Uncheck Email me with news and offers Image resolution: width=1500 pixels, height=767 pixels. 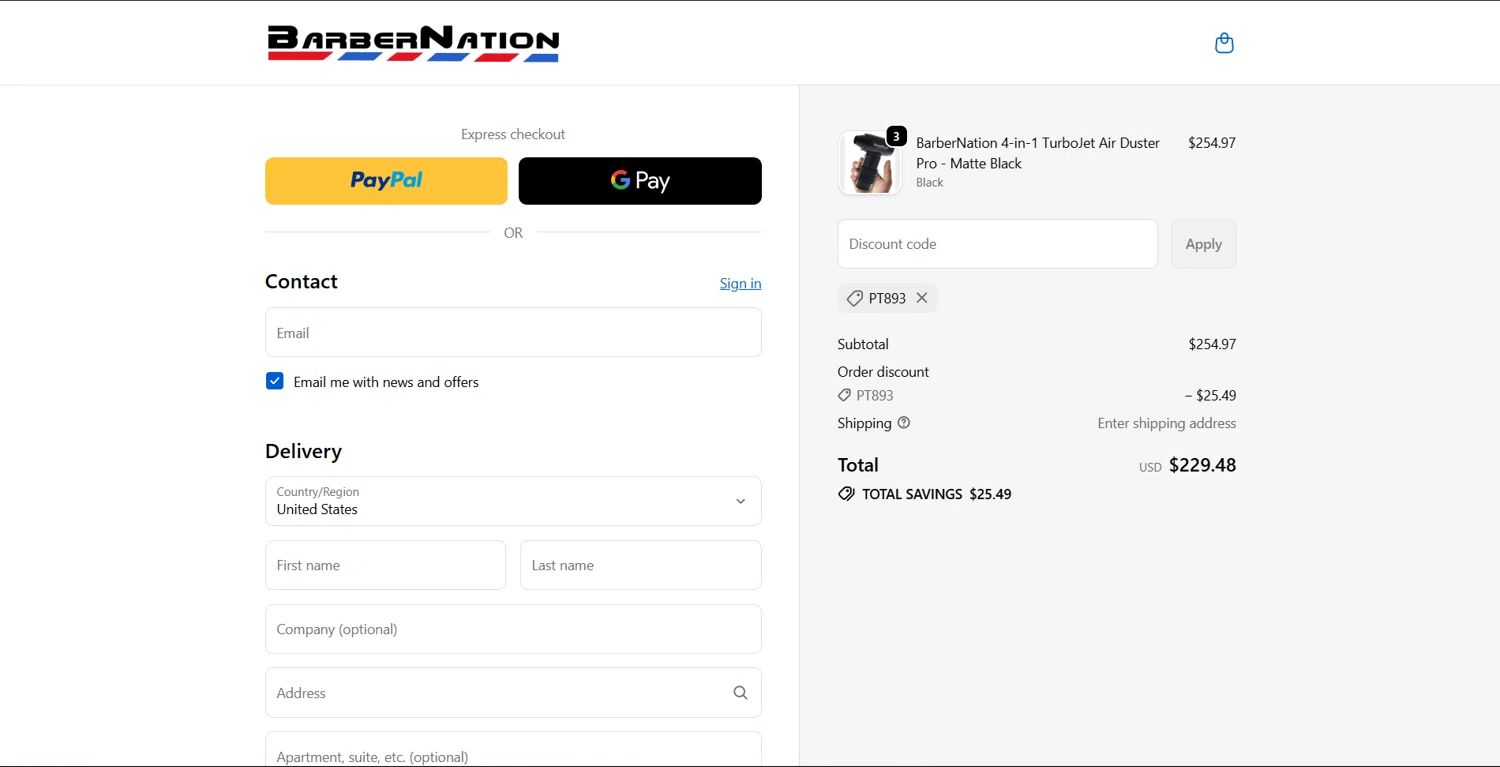[275, 381]
